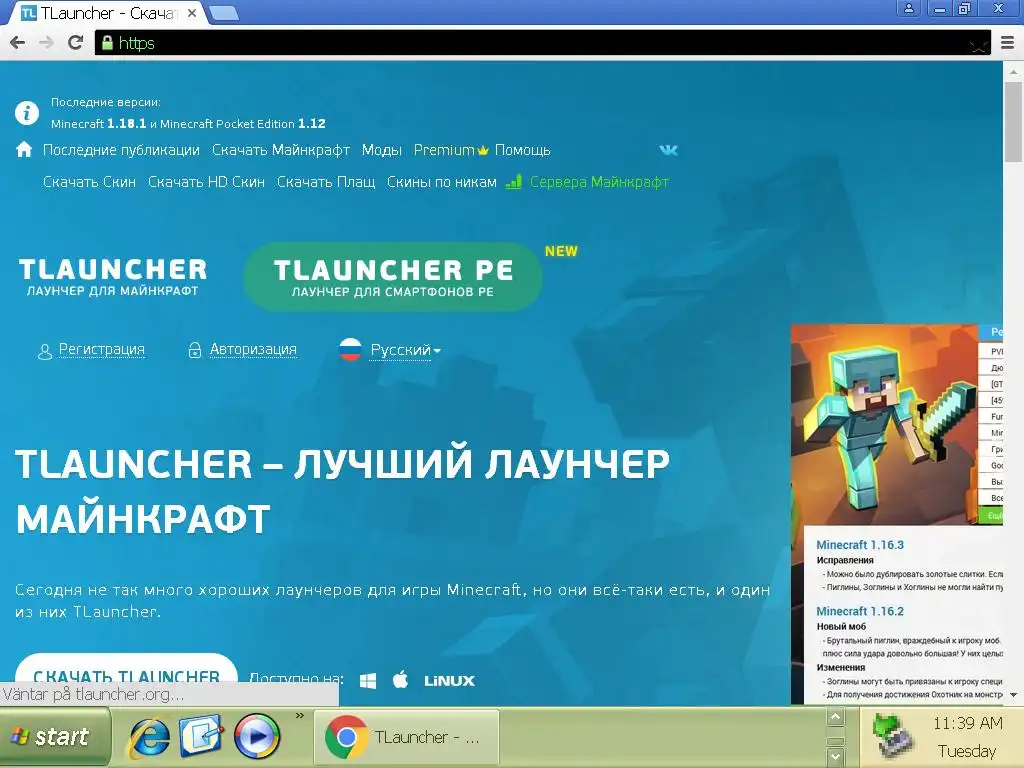Click the taskbar scroll up arrow
This screenshot has height=768, width=1024.
click(835, 718)
